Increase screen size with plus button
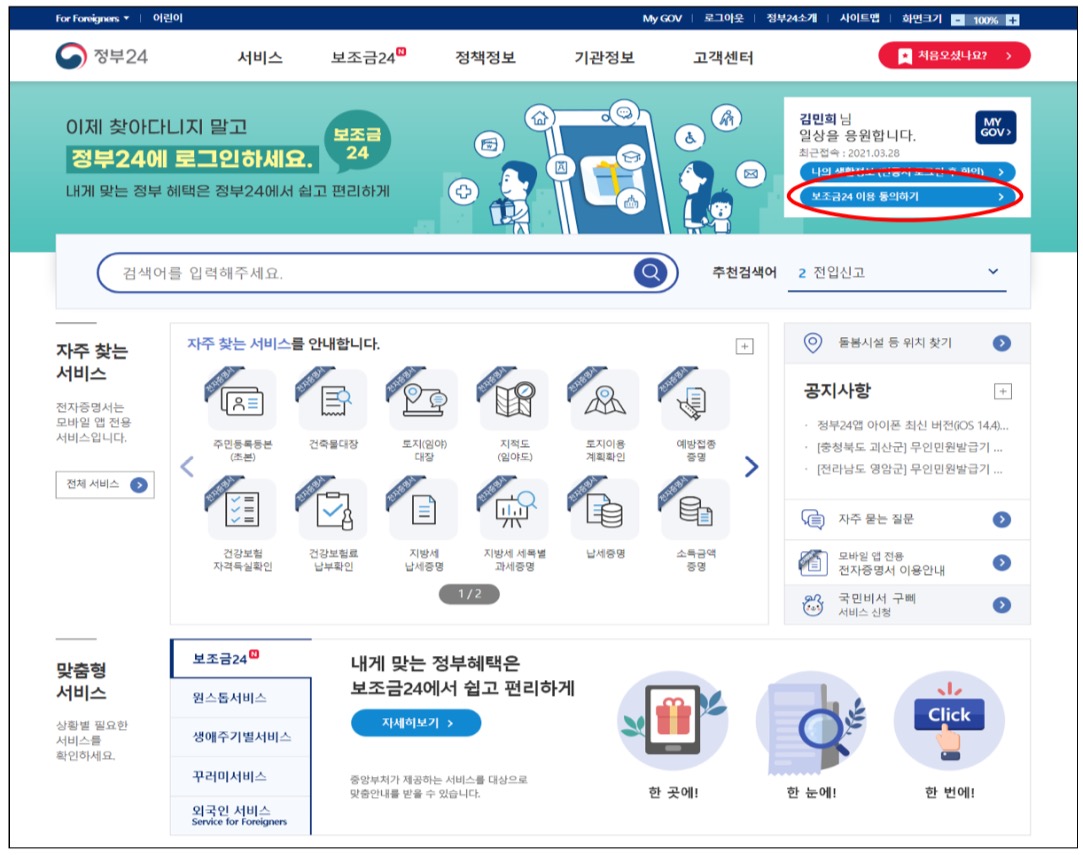Screen dimensions: 1083x855 [x=1013, y=20]
